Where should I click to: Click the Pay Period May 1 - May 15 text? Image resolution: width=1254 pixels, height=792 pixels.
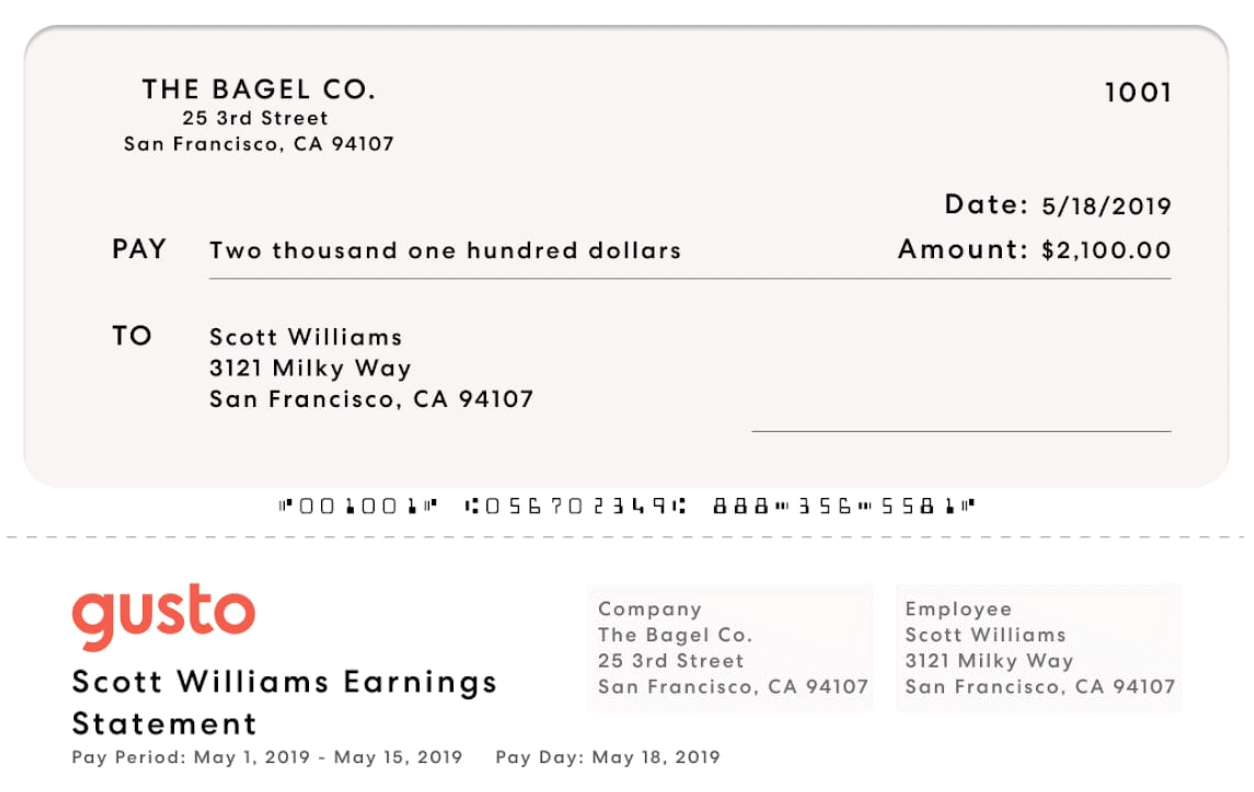267,757
